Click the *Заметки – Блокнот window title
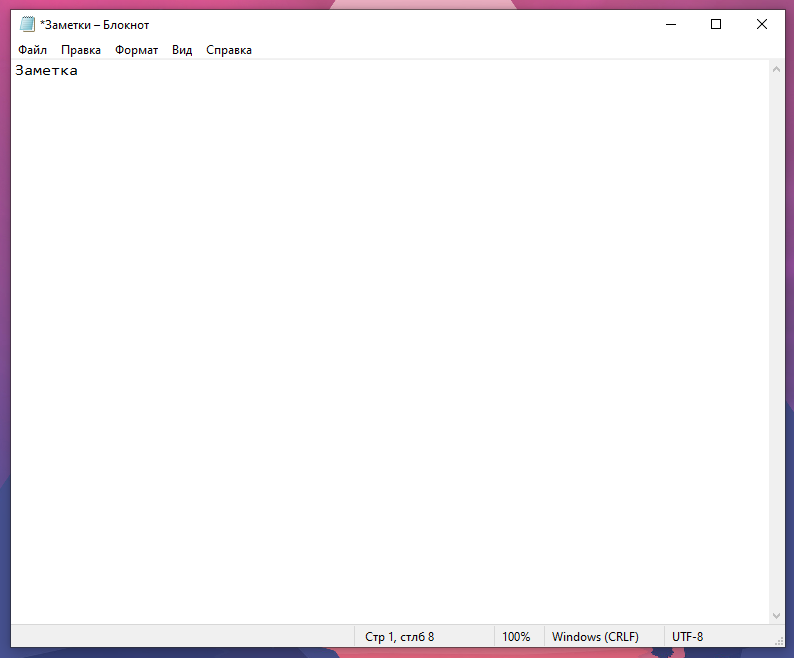Screen dimensions: 794x658 point(94,25)
